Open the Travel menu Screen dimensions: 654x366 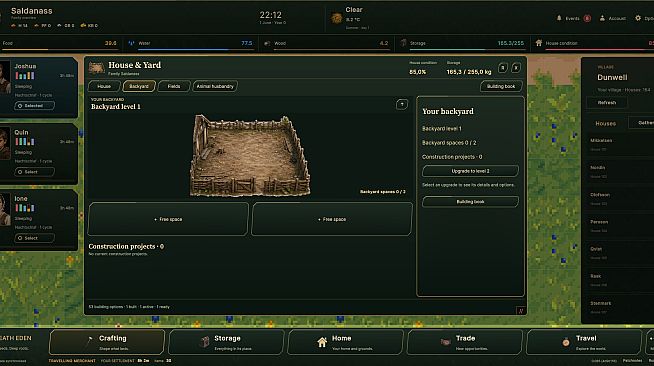(584, 342)
